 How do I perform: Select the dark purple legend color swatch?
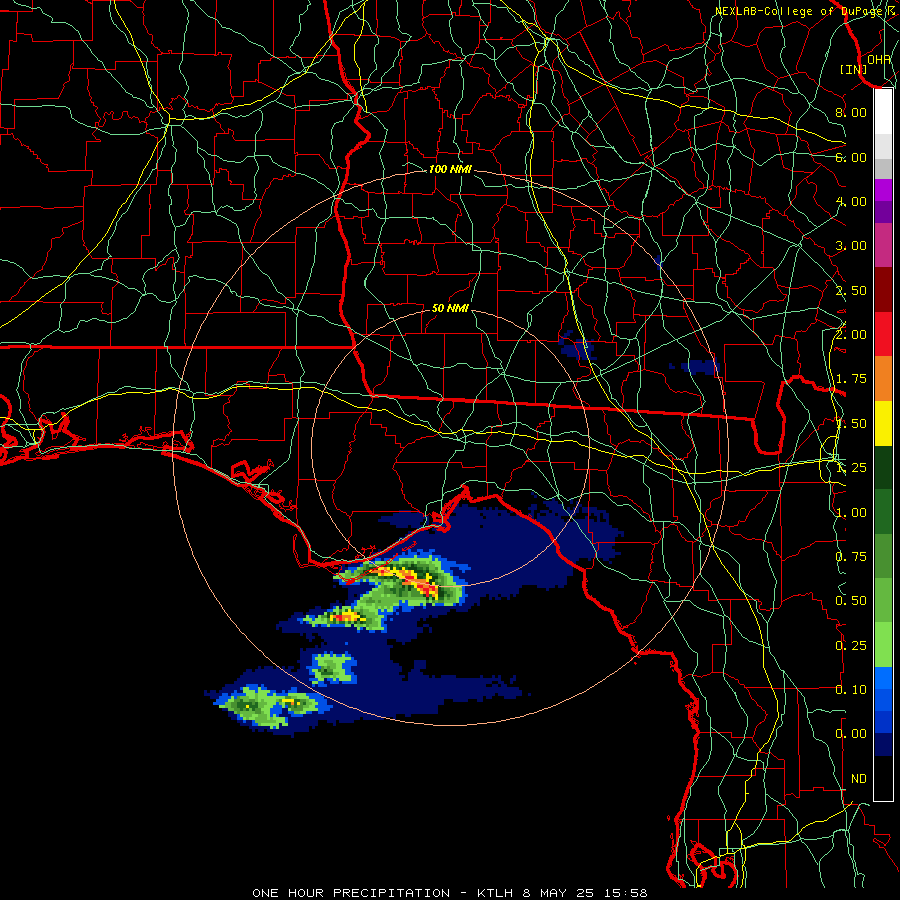[883, 212]
